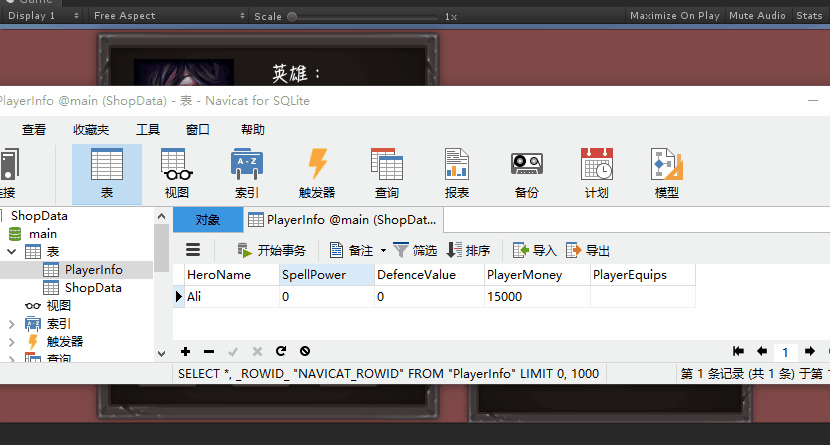Collapse the 表 tree node
830x445 pixels.
12,252
